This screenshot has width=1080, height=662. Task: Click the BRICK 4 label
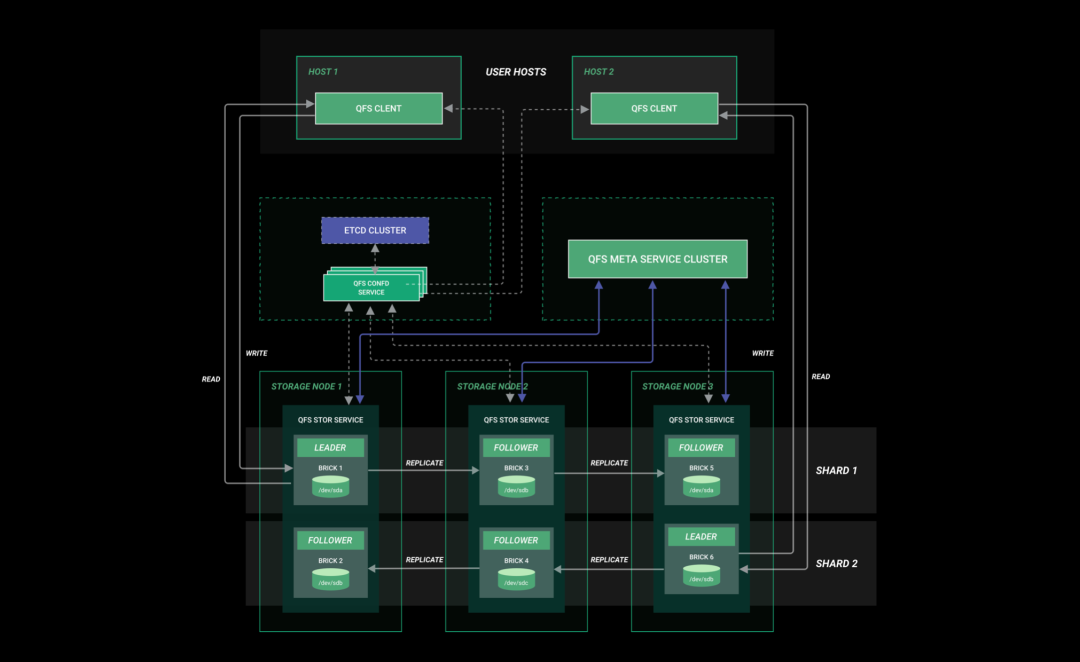point(517,561)
